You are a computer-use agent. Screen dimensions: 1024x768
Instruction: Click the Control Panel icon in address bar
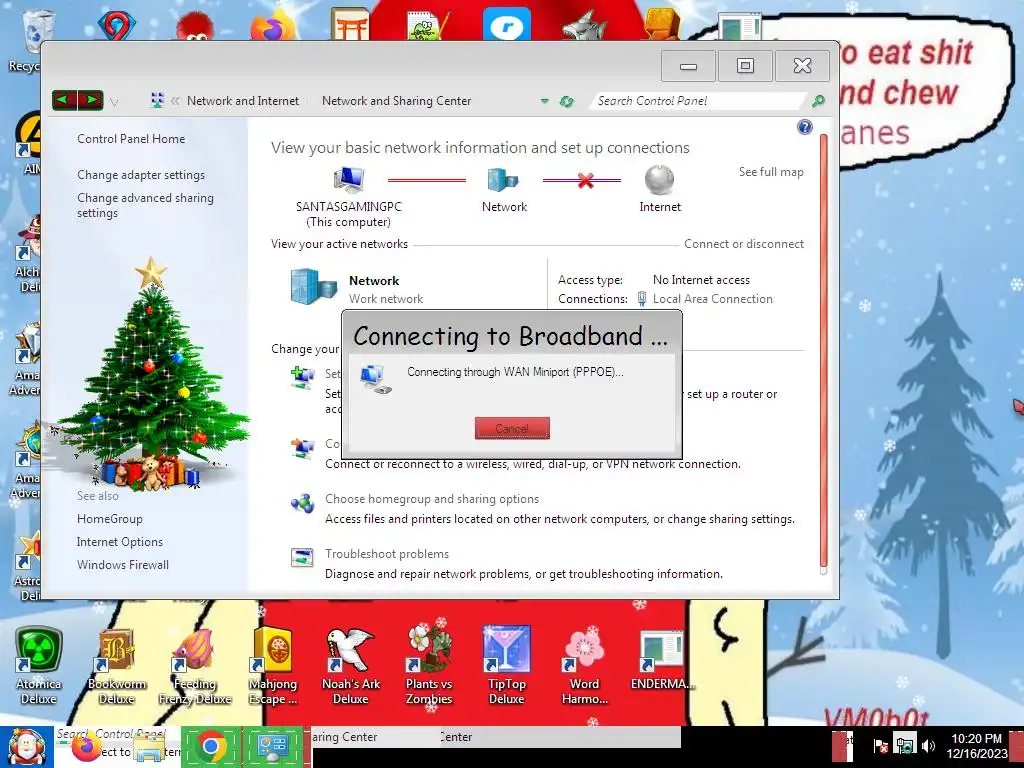[x=157, y=101]
